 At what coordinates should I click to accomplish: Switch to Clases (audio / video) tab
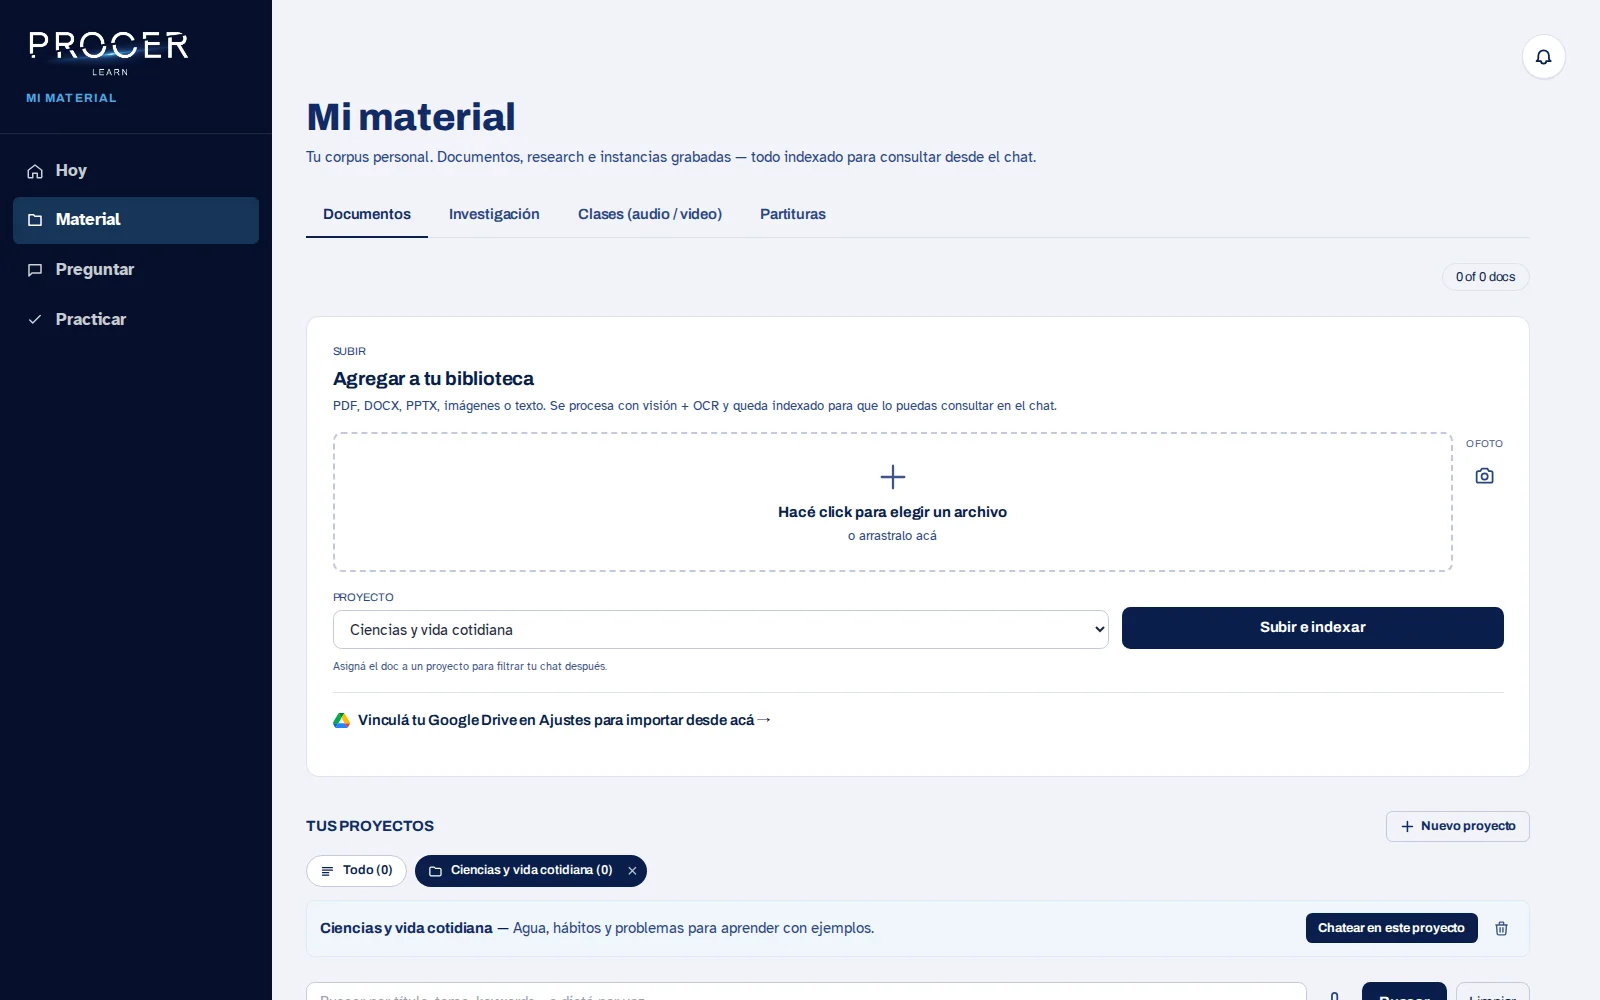[x=650, y=214]
